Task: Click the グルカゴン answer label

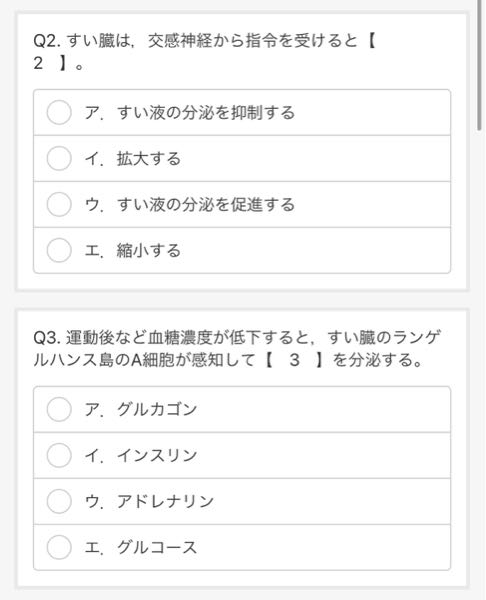Action: pos(157,409)
